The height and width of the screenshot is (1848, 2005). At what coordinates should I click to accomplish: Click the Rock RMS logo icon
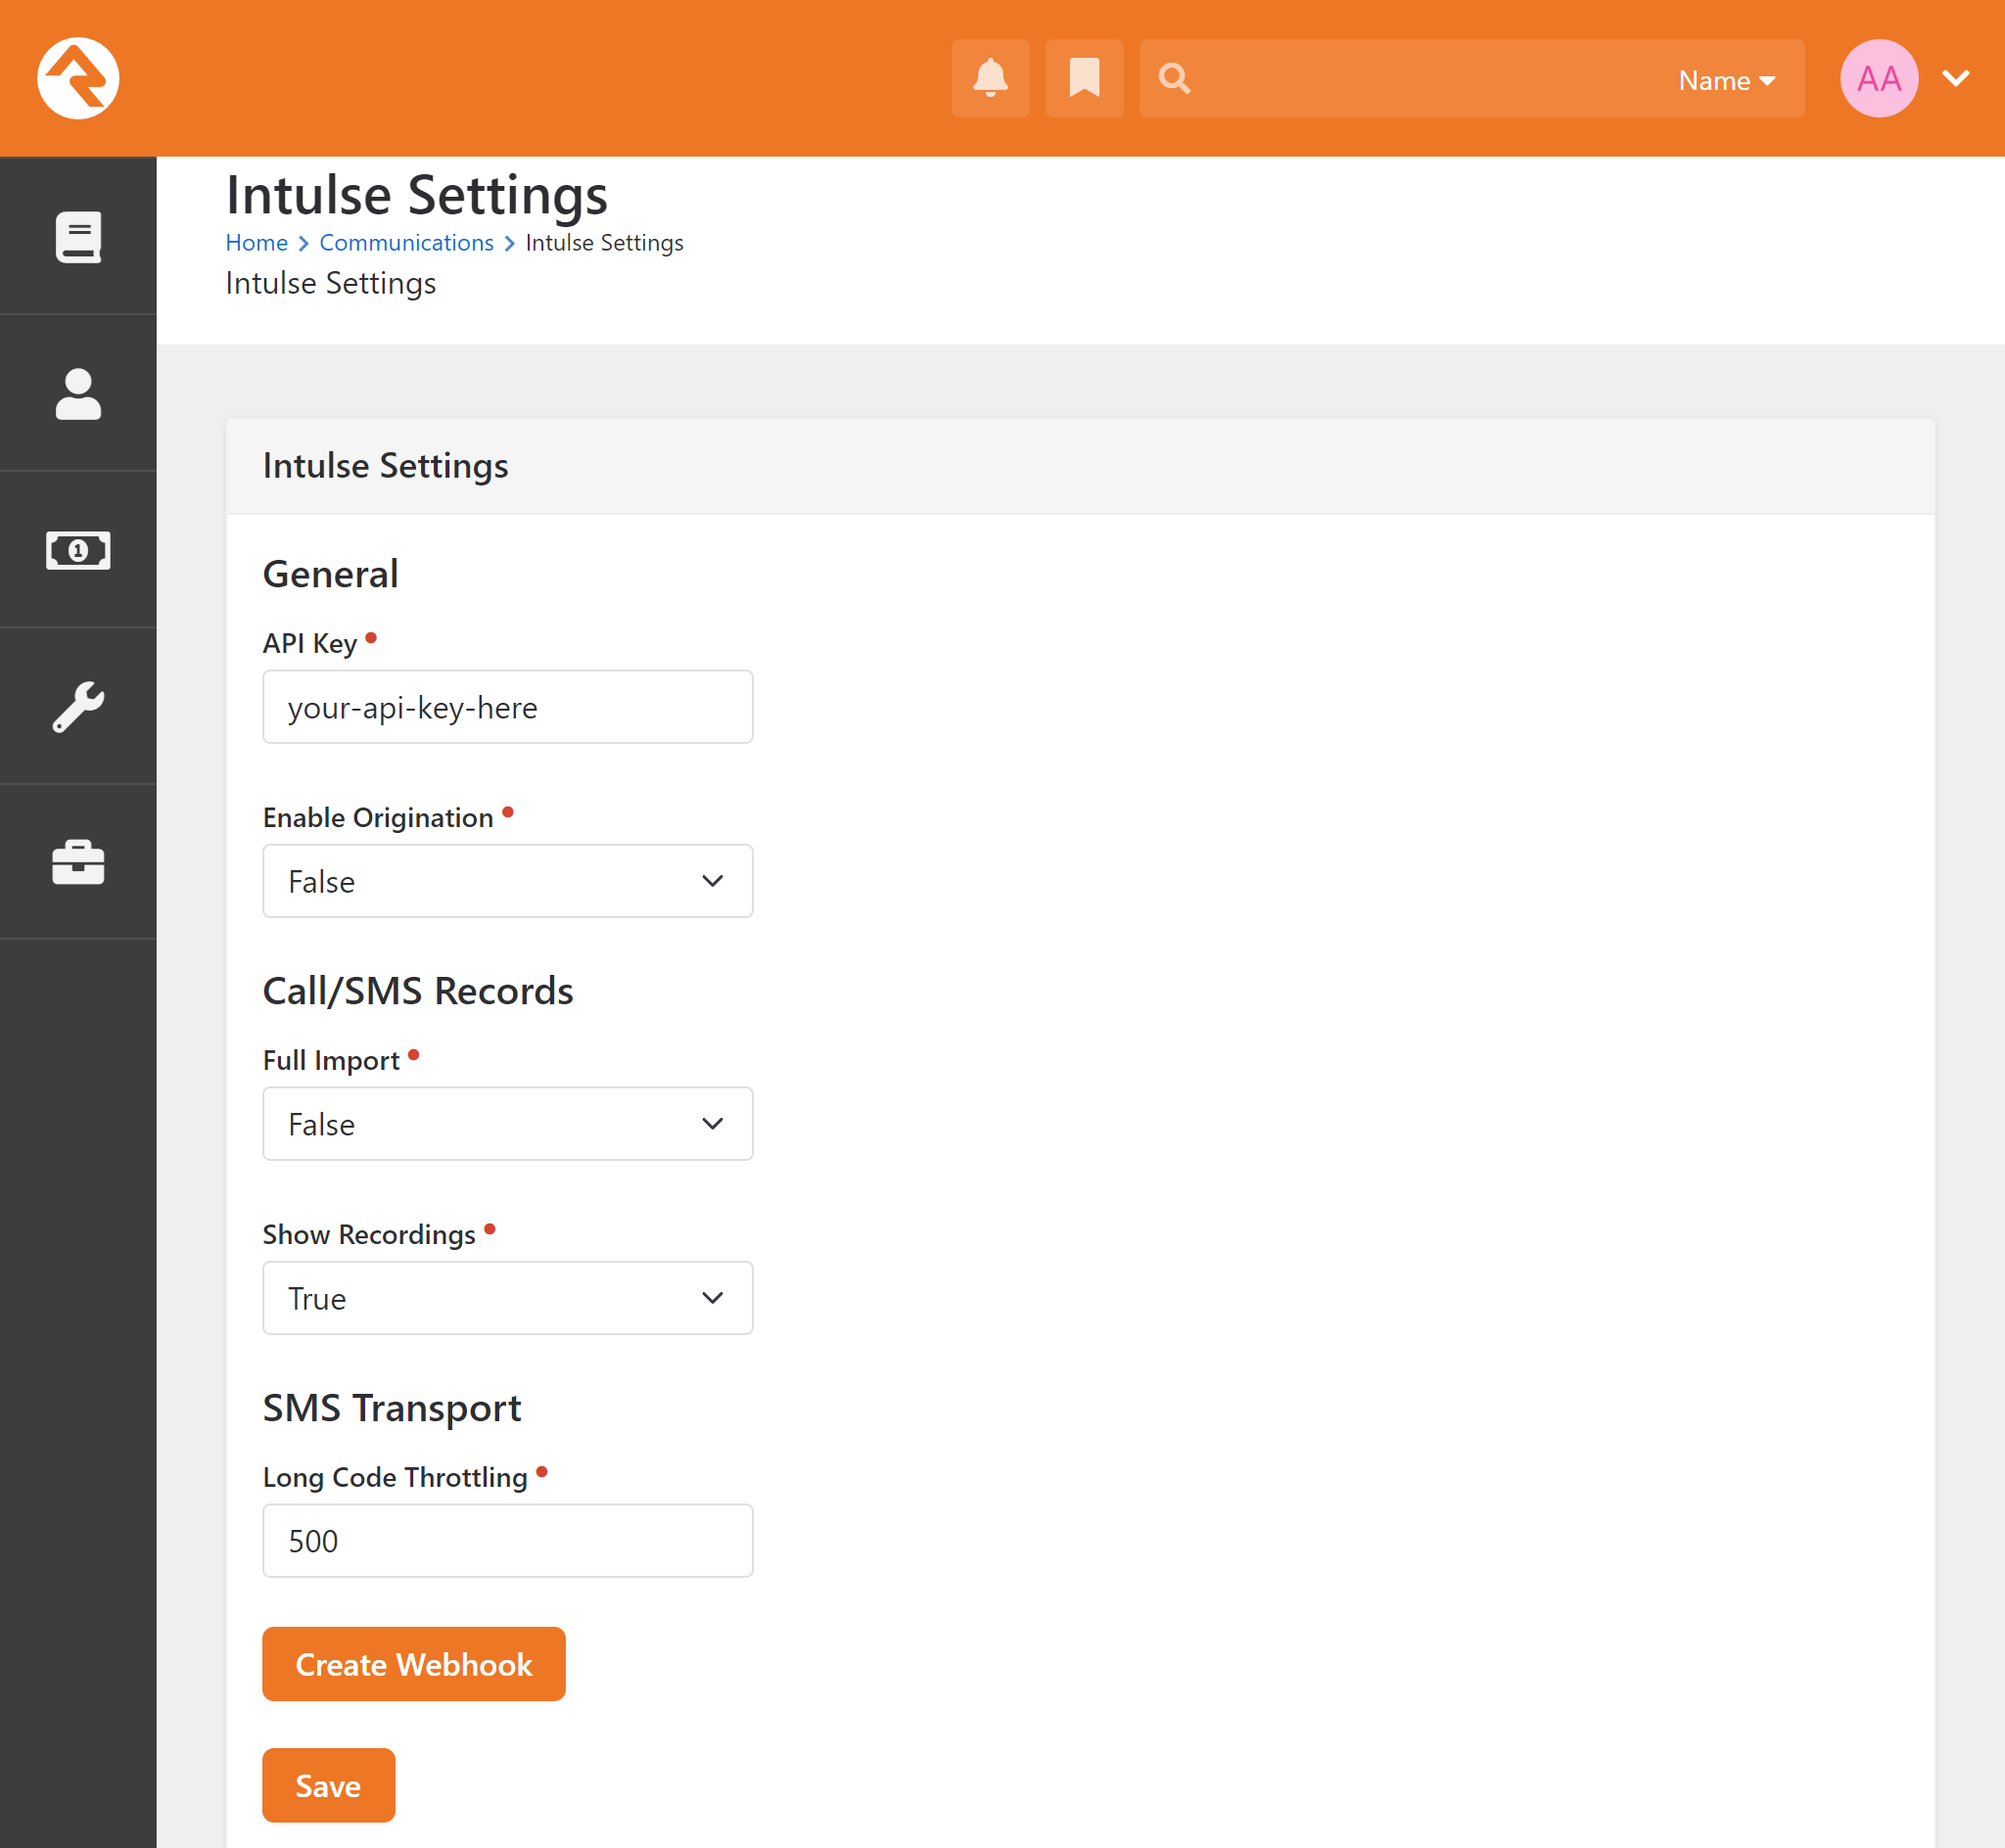click(x=78, y=78)
